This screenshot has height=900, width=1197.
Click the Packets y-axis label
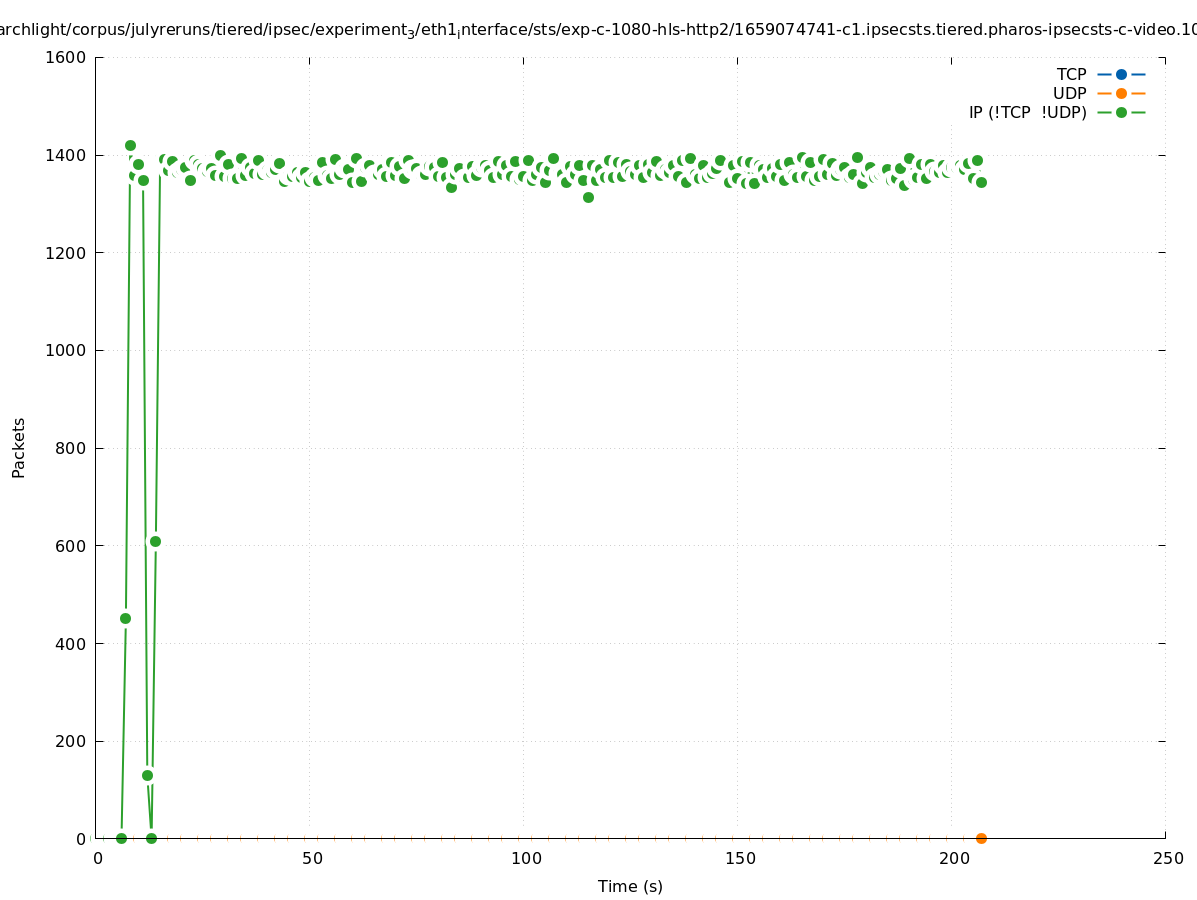coord(19,447)
